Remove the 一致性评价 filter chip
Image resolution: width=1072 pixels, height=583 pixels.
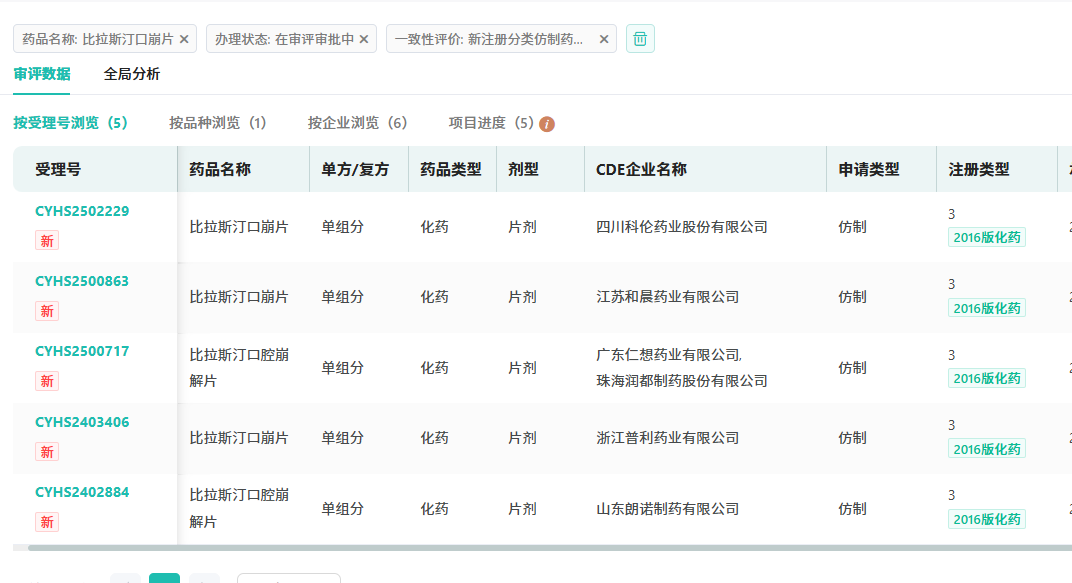point(604,39)
